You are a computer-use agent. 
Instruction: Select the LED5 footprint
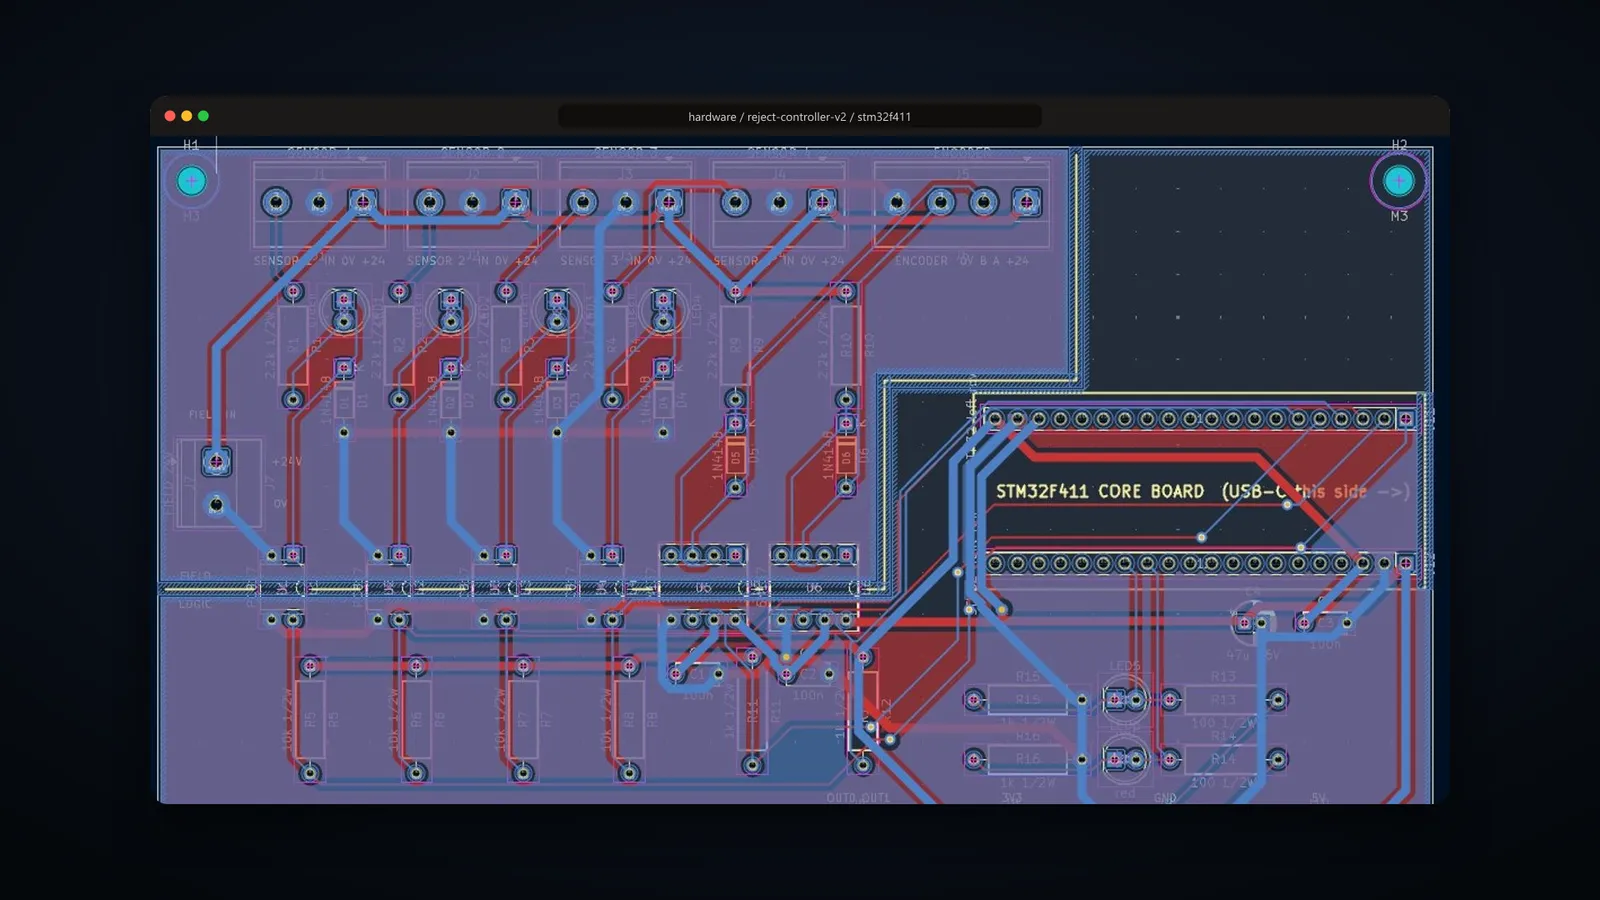1124,699
